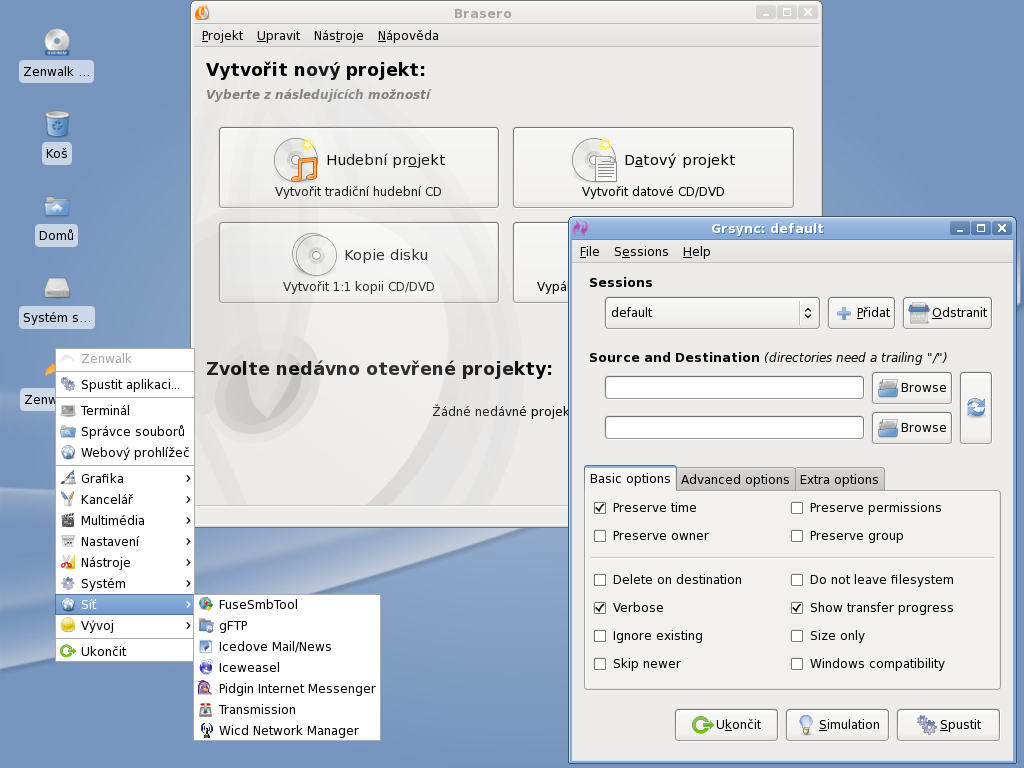Viewport: 1024px width, 768px height.
Task: Expand the Vývoj submenu
Action: 125,625
